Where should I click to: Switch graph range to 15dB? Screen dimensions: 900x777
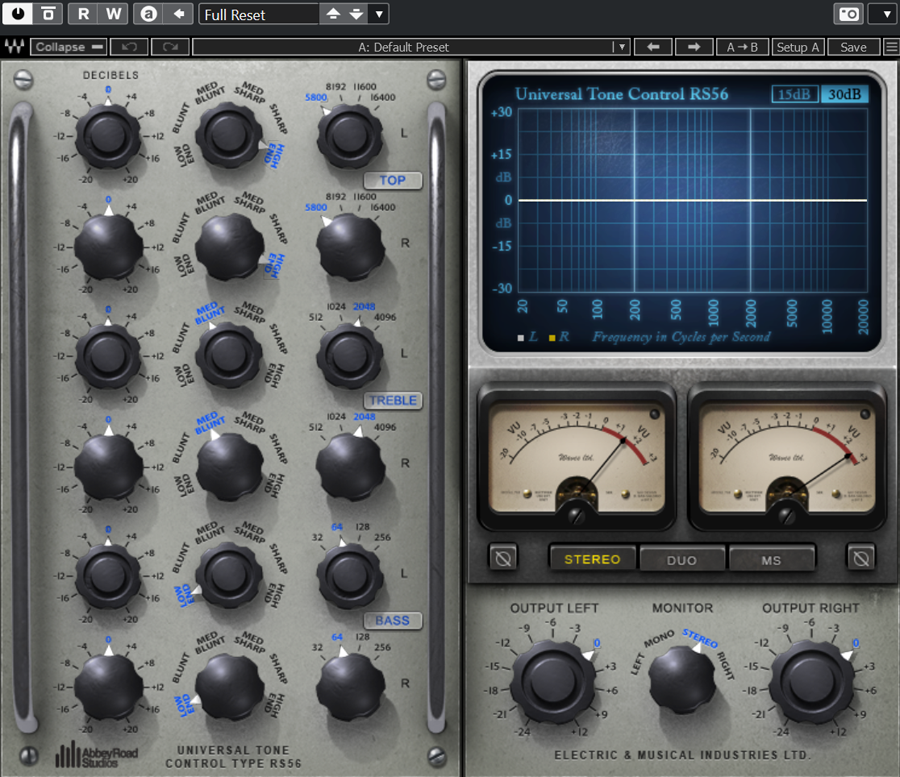[794, 94]
